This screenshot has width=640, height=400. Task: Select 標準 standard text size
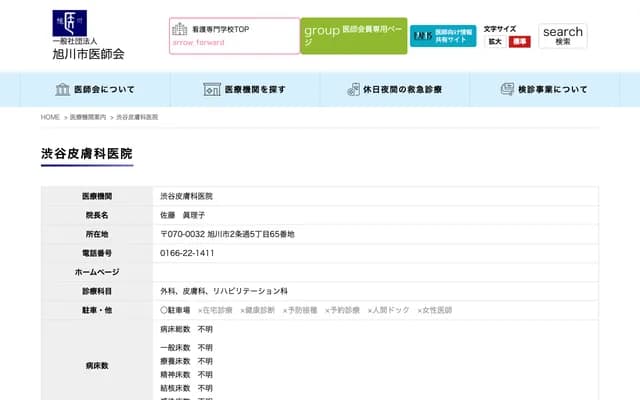pos(520,42)
